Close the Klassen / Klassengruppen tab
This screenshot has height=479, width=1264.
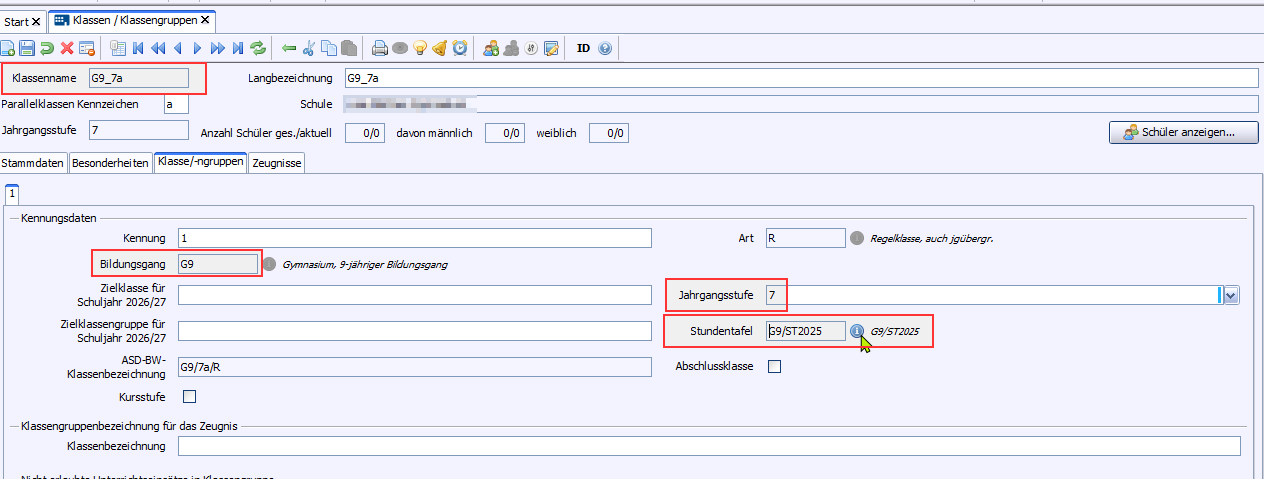click(206, 20)
